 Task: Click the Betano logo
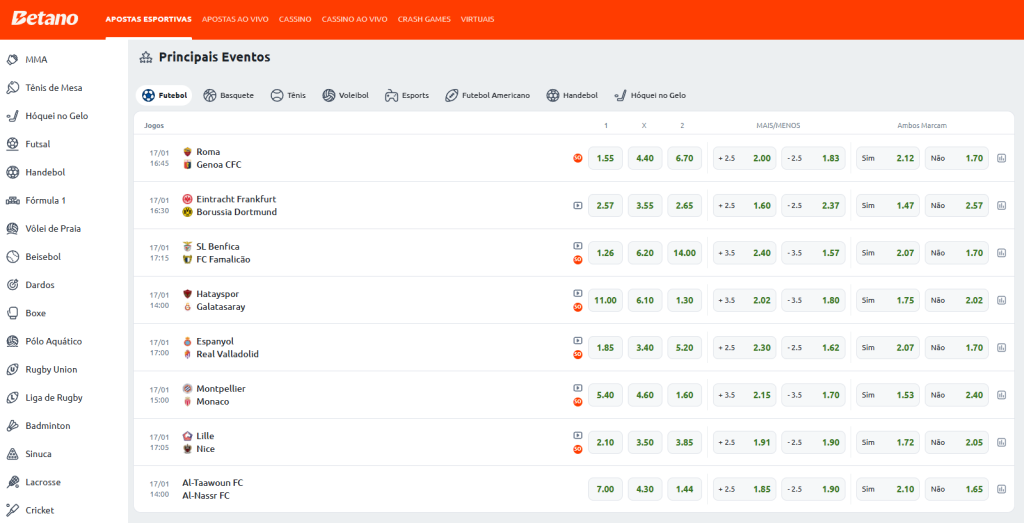pos(44,18)
